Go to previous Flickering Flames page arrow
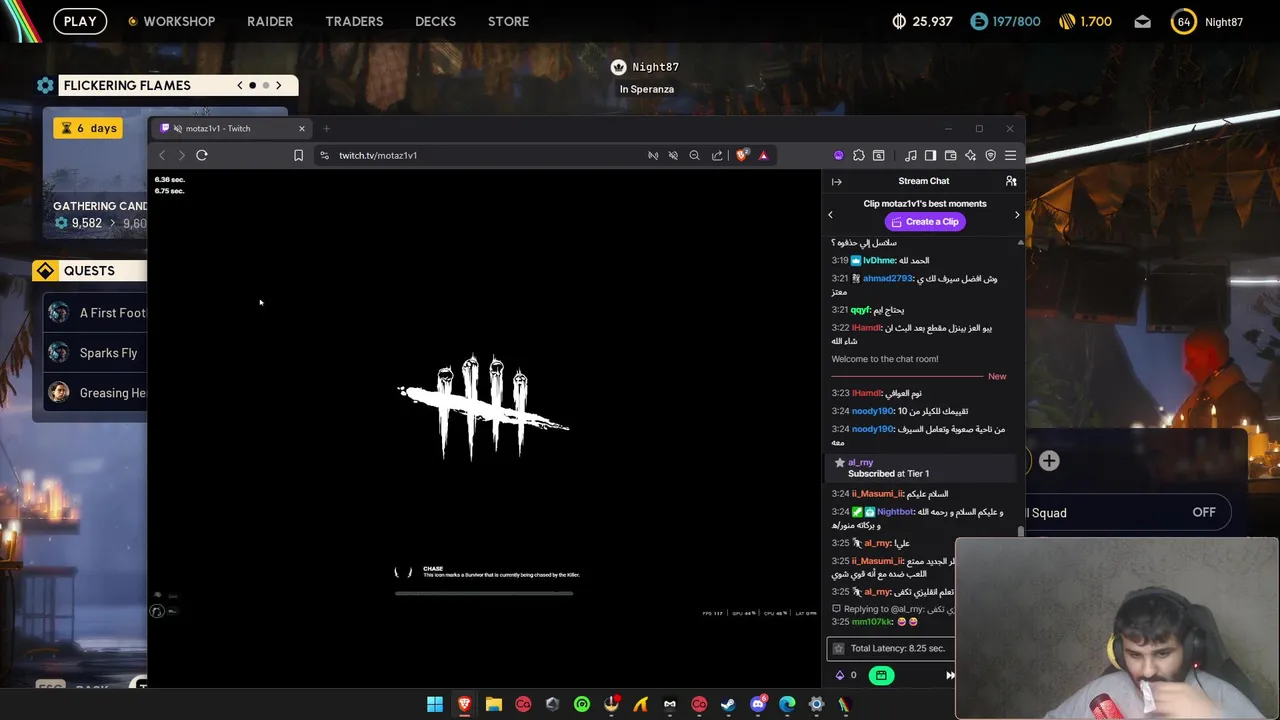 pos(240,85)
